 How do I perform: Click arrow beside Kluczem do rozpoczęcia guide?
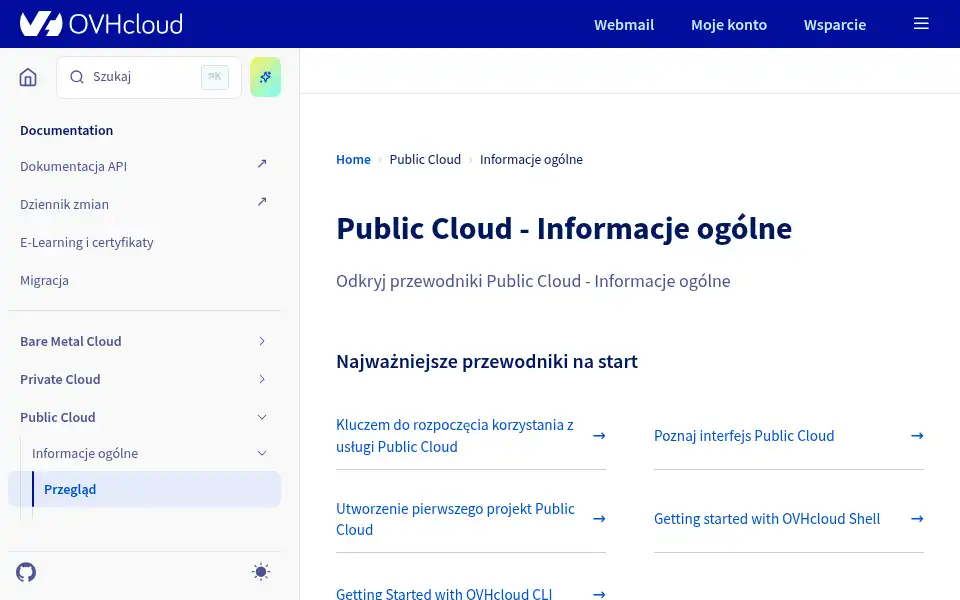[x=599, y=435]
